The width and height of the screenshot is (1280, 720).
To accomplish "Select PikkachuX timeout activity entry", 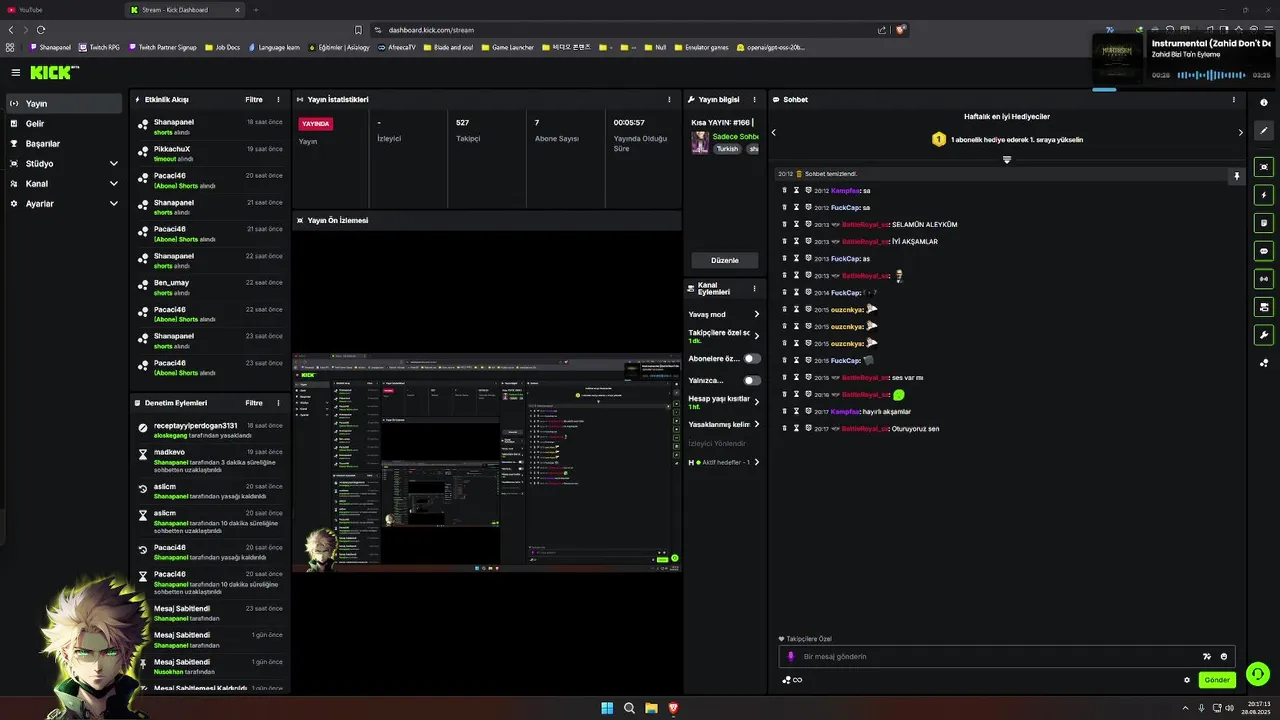I will (x=210, y=154).
